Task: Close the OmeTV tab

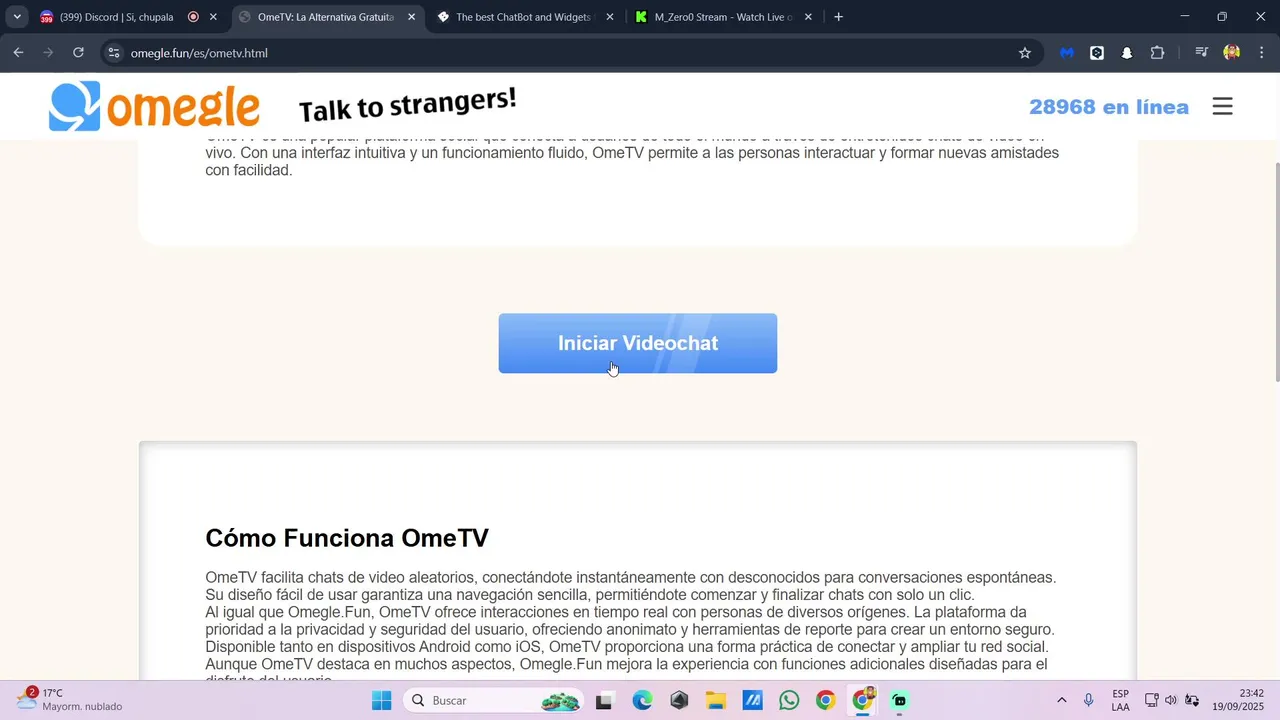Action: (411, 17)
